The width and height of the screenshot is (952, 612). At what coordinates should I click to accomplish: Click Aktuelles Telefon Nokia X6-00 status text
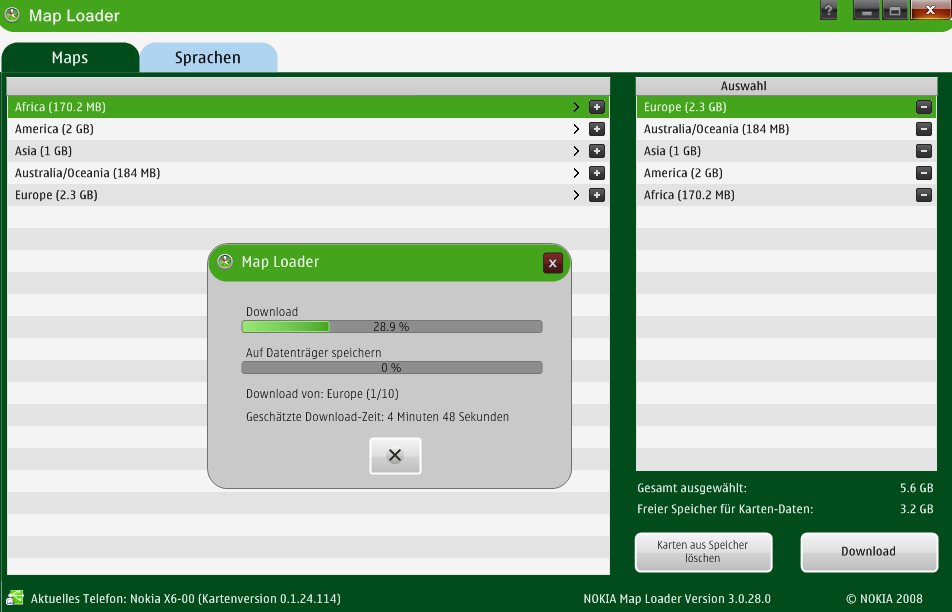click(186, 599)
